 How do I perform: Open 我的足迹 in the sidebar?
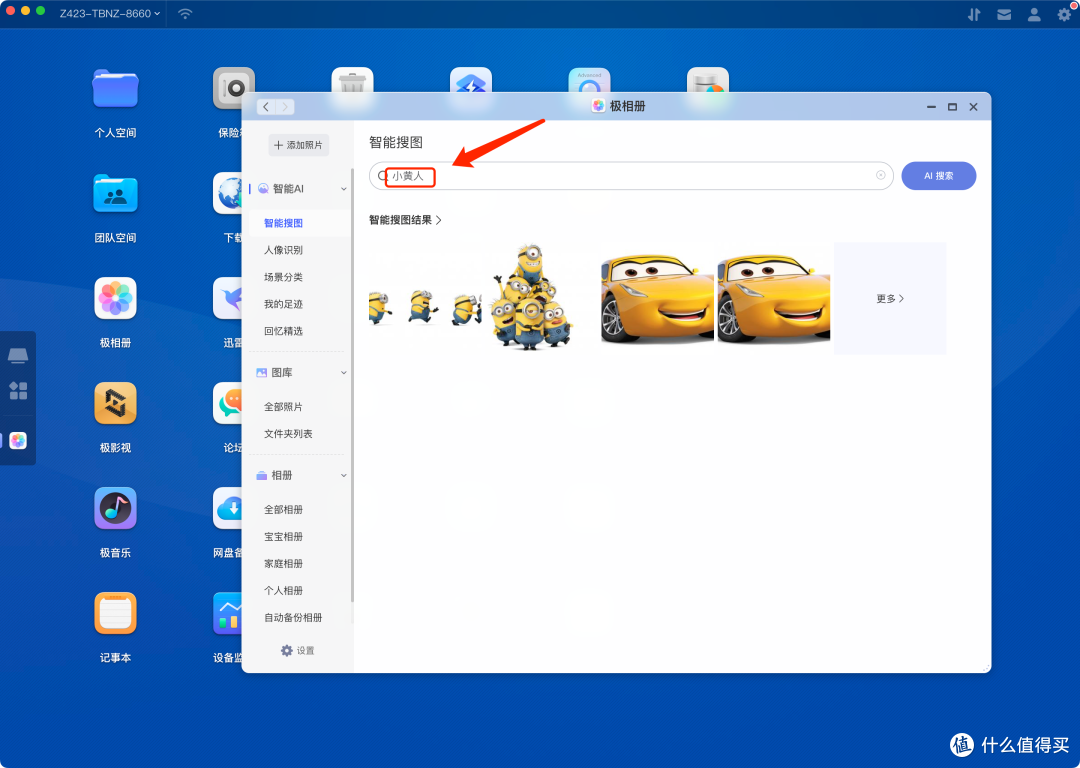click(x=283, y=304)
